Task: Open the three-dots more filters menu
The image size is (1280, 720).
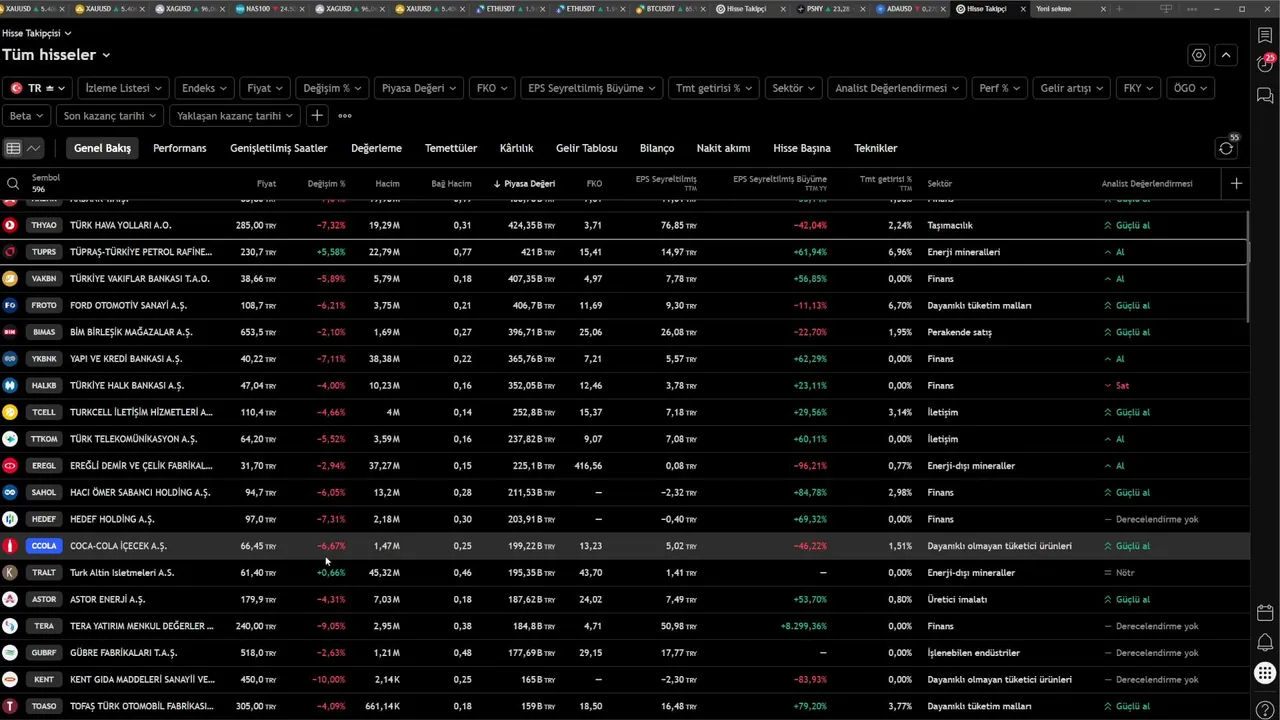Action: point(345,116)
